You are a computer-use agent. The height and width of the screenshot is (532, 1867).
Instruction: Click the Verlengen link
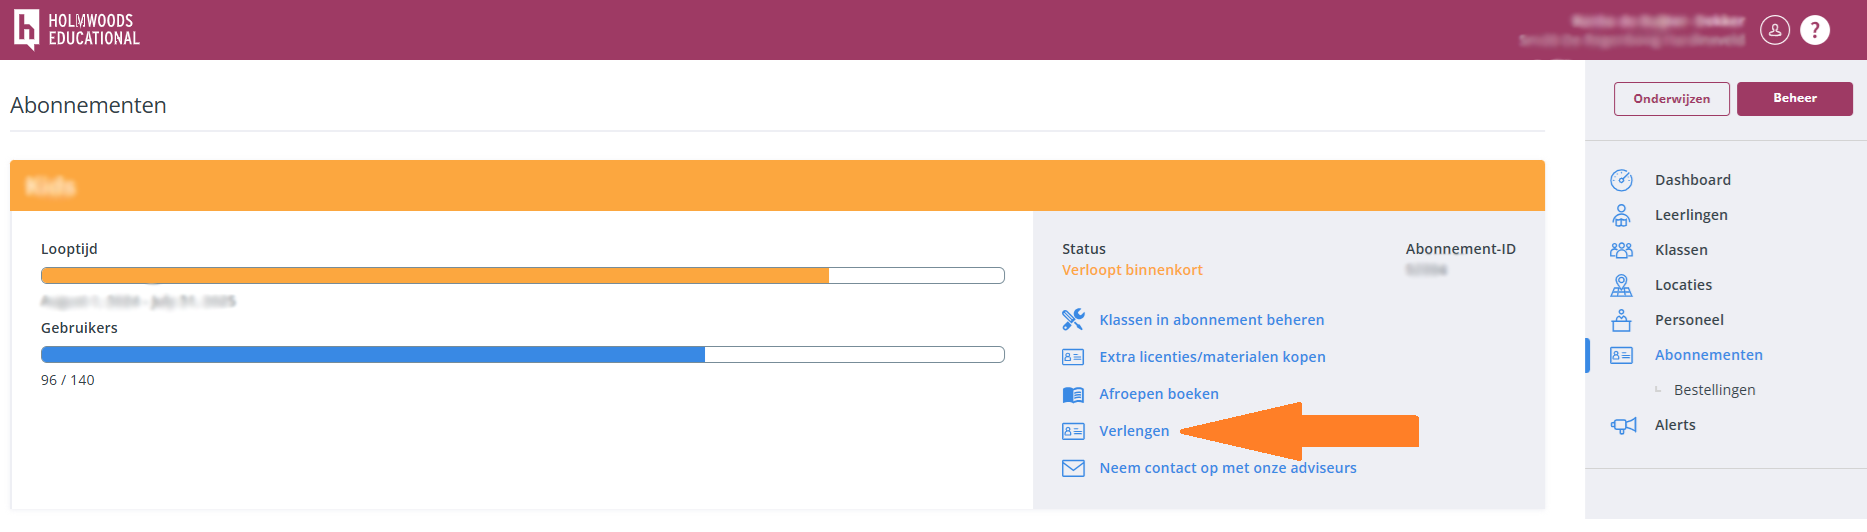[x=1134, y=431]
